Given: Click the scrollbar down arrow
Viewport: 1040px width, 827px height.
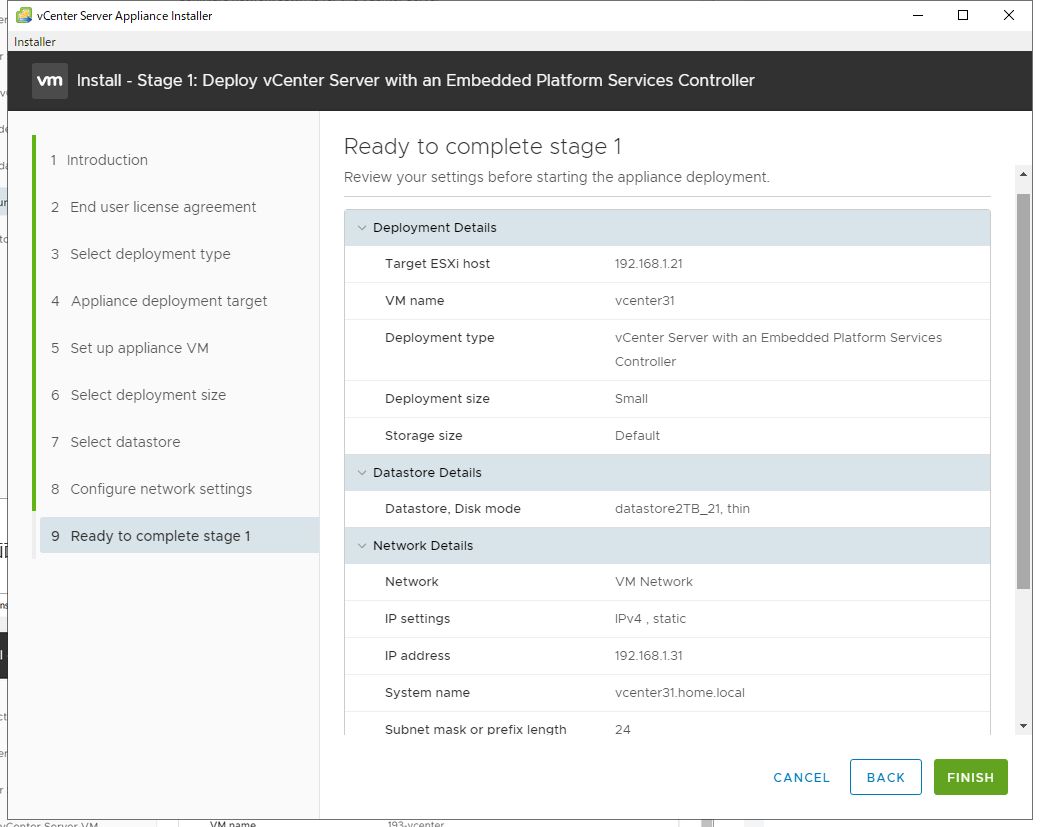Looking at the screenshot, I should tap(1023, 726).
